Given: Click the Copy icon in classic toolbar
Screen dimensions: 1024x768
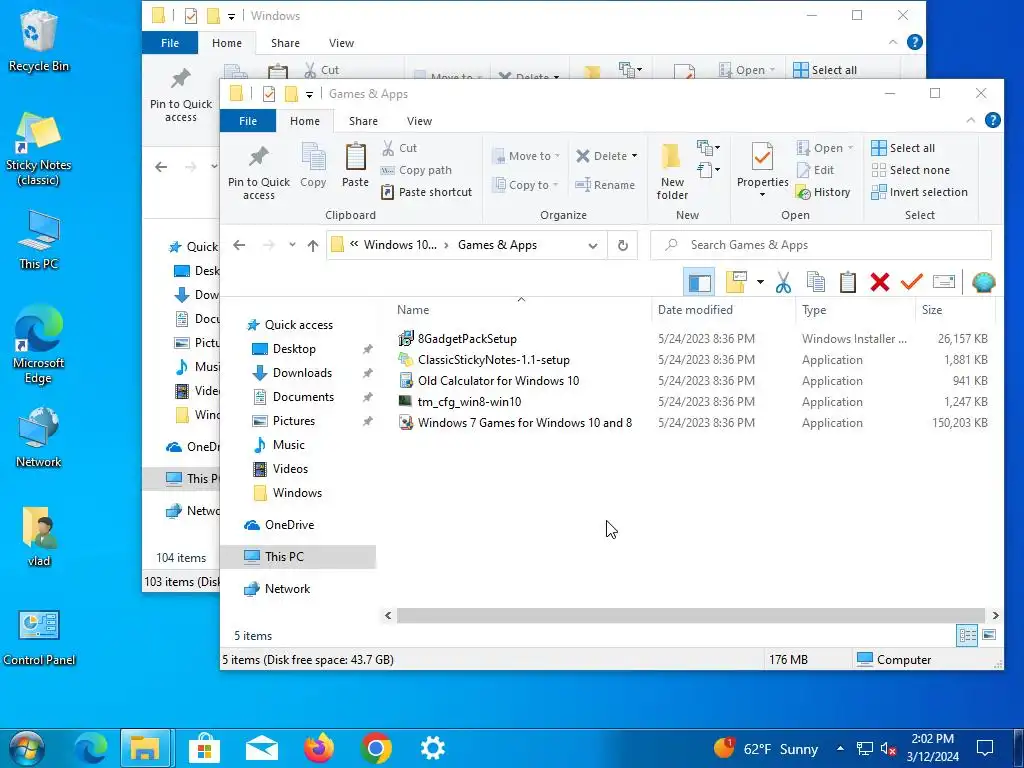Looking at the screenshot, I should coord(816,282).
